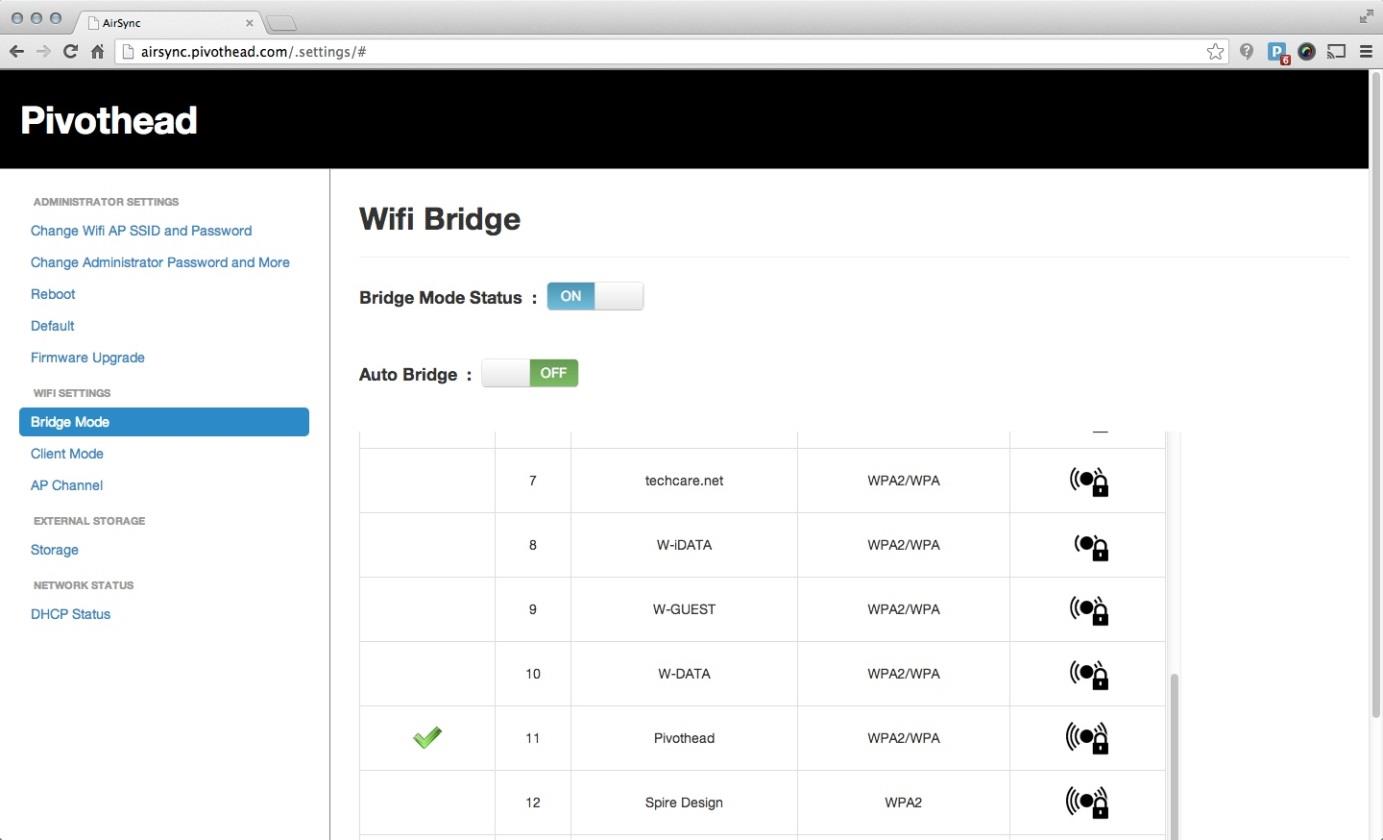Click the Reboot link
The width and height of the screenshot is (1383, 840).
53,294
